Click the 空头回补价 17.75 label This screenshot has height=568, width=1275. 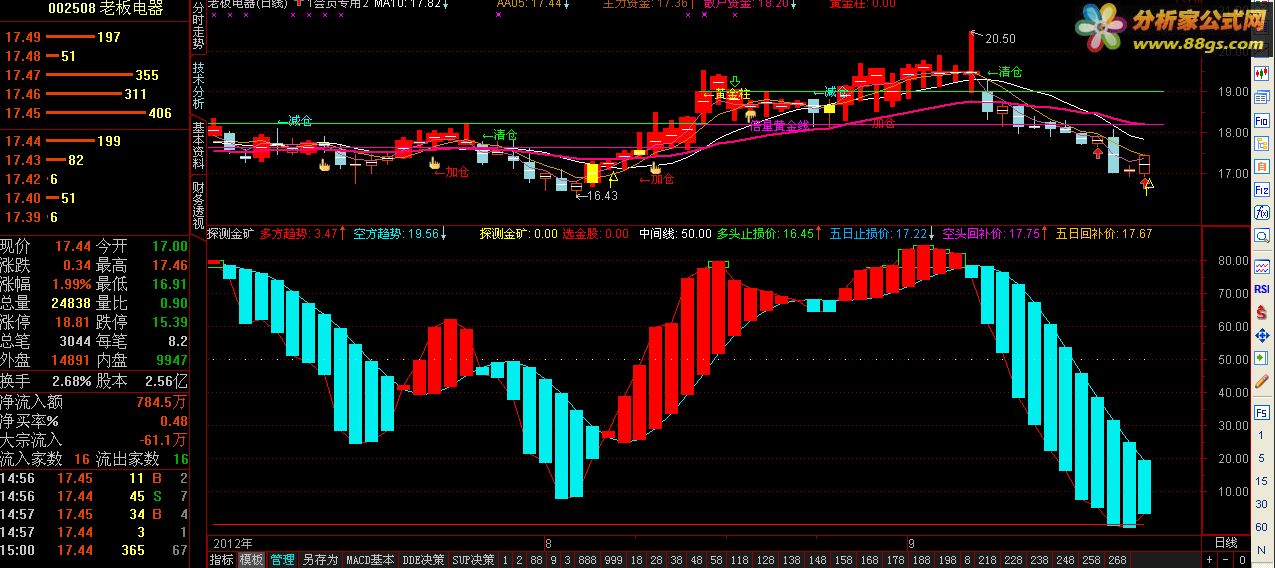992,234
